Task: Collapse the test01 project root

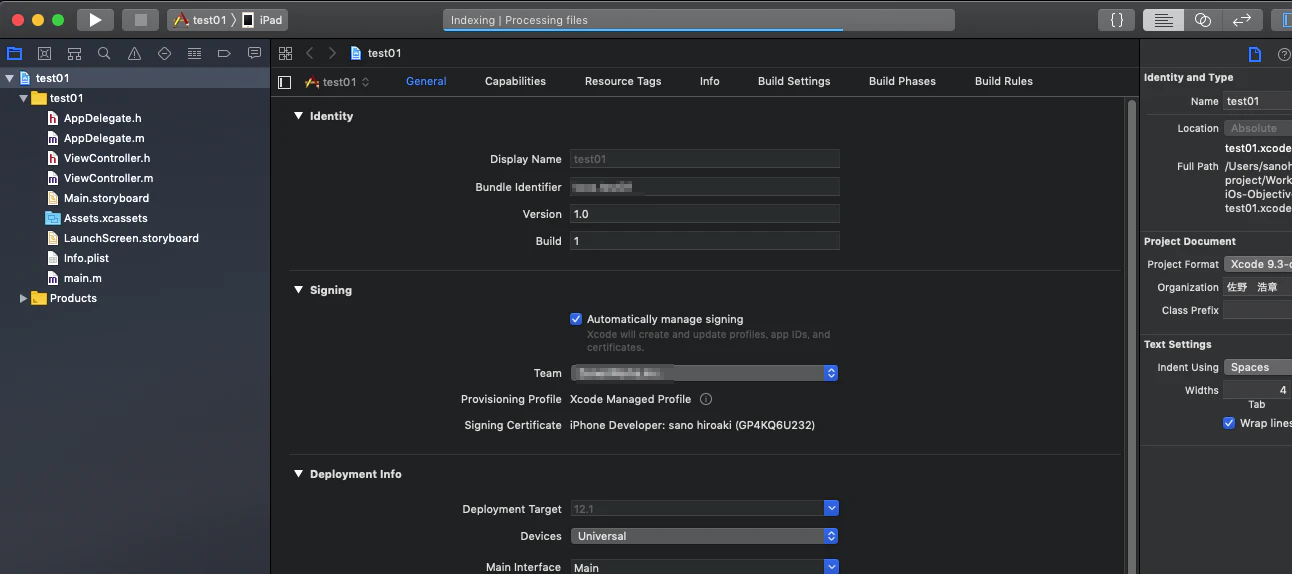Action: [10, 78]
